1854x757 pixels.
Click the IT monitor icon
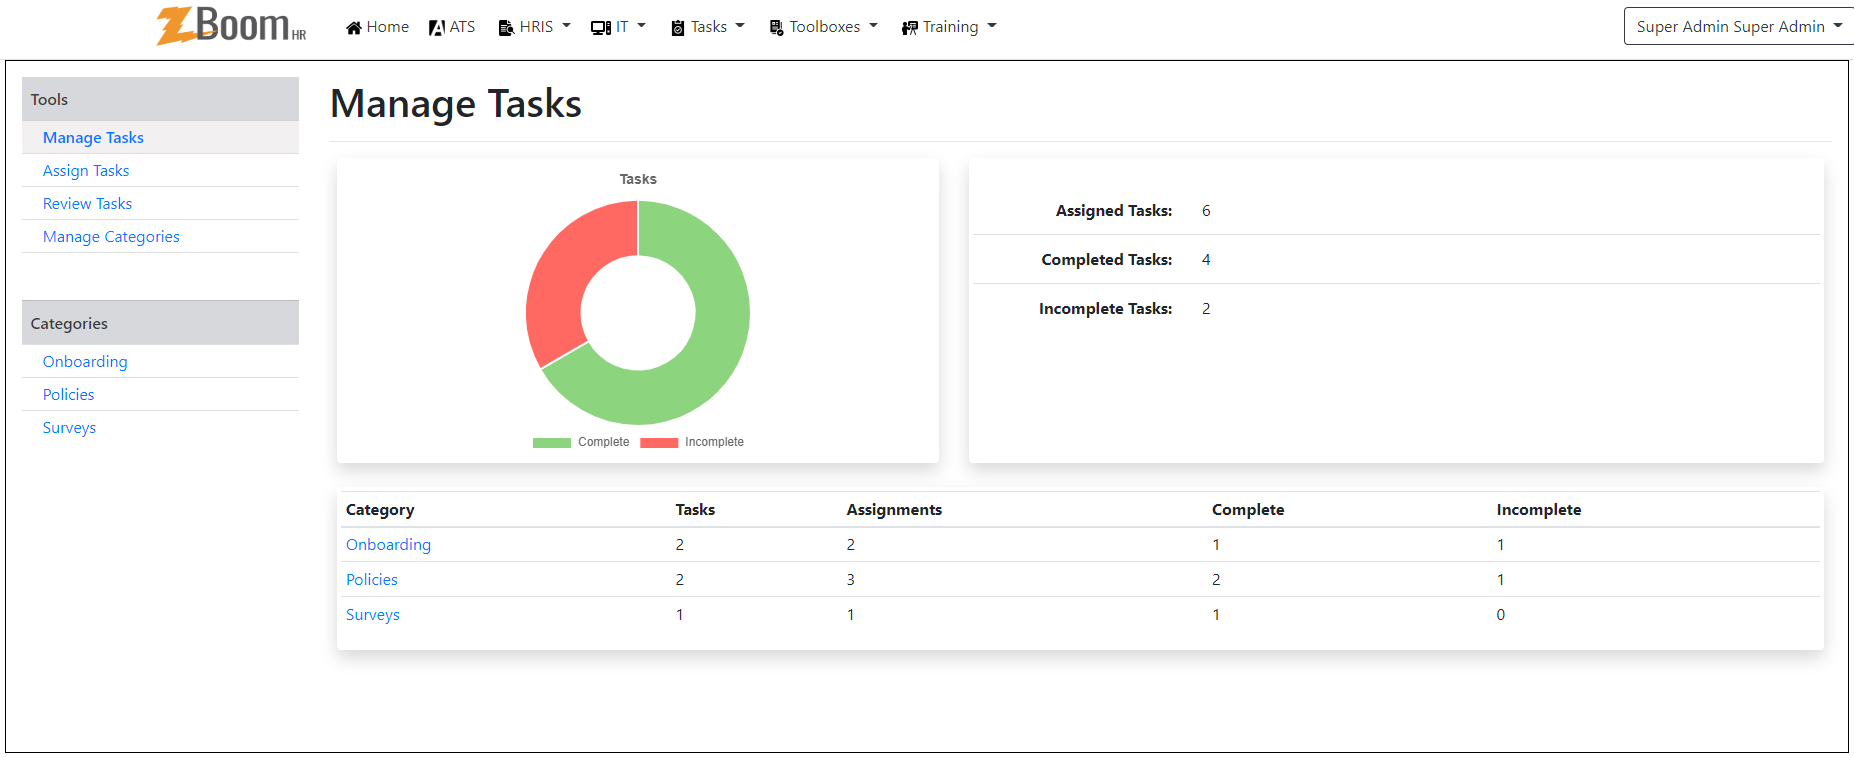coord(601,28)
